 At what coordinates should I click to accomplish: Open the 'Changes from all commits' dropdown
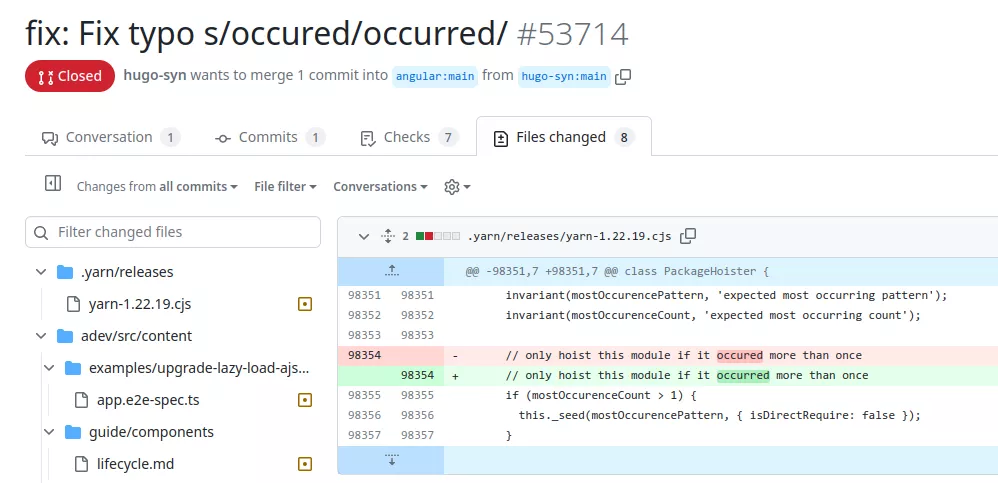coord(157,187)
